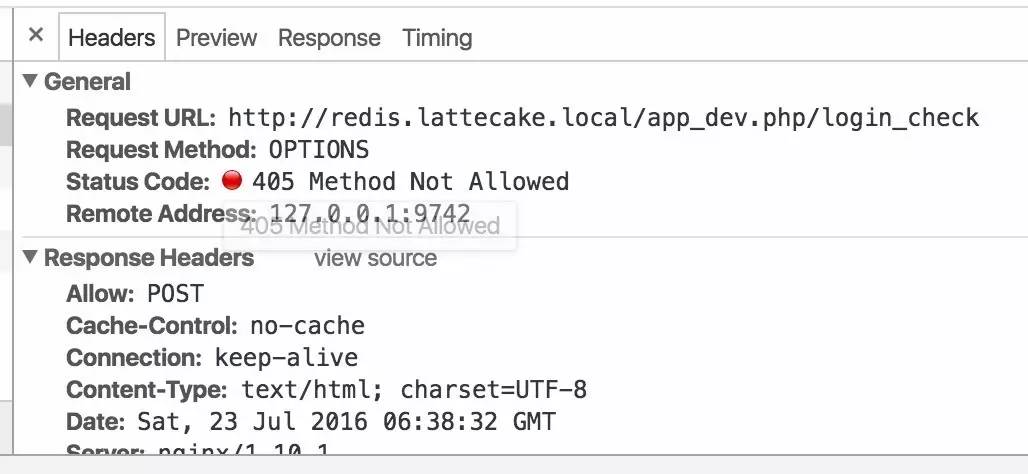Click the Response Headers section heading
This screenshot has width=1028, height=474.
point(149,258)
